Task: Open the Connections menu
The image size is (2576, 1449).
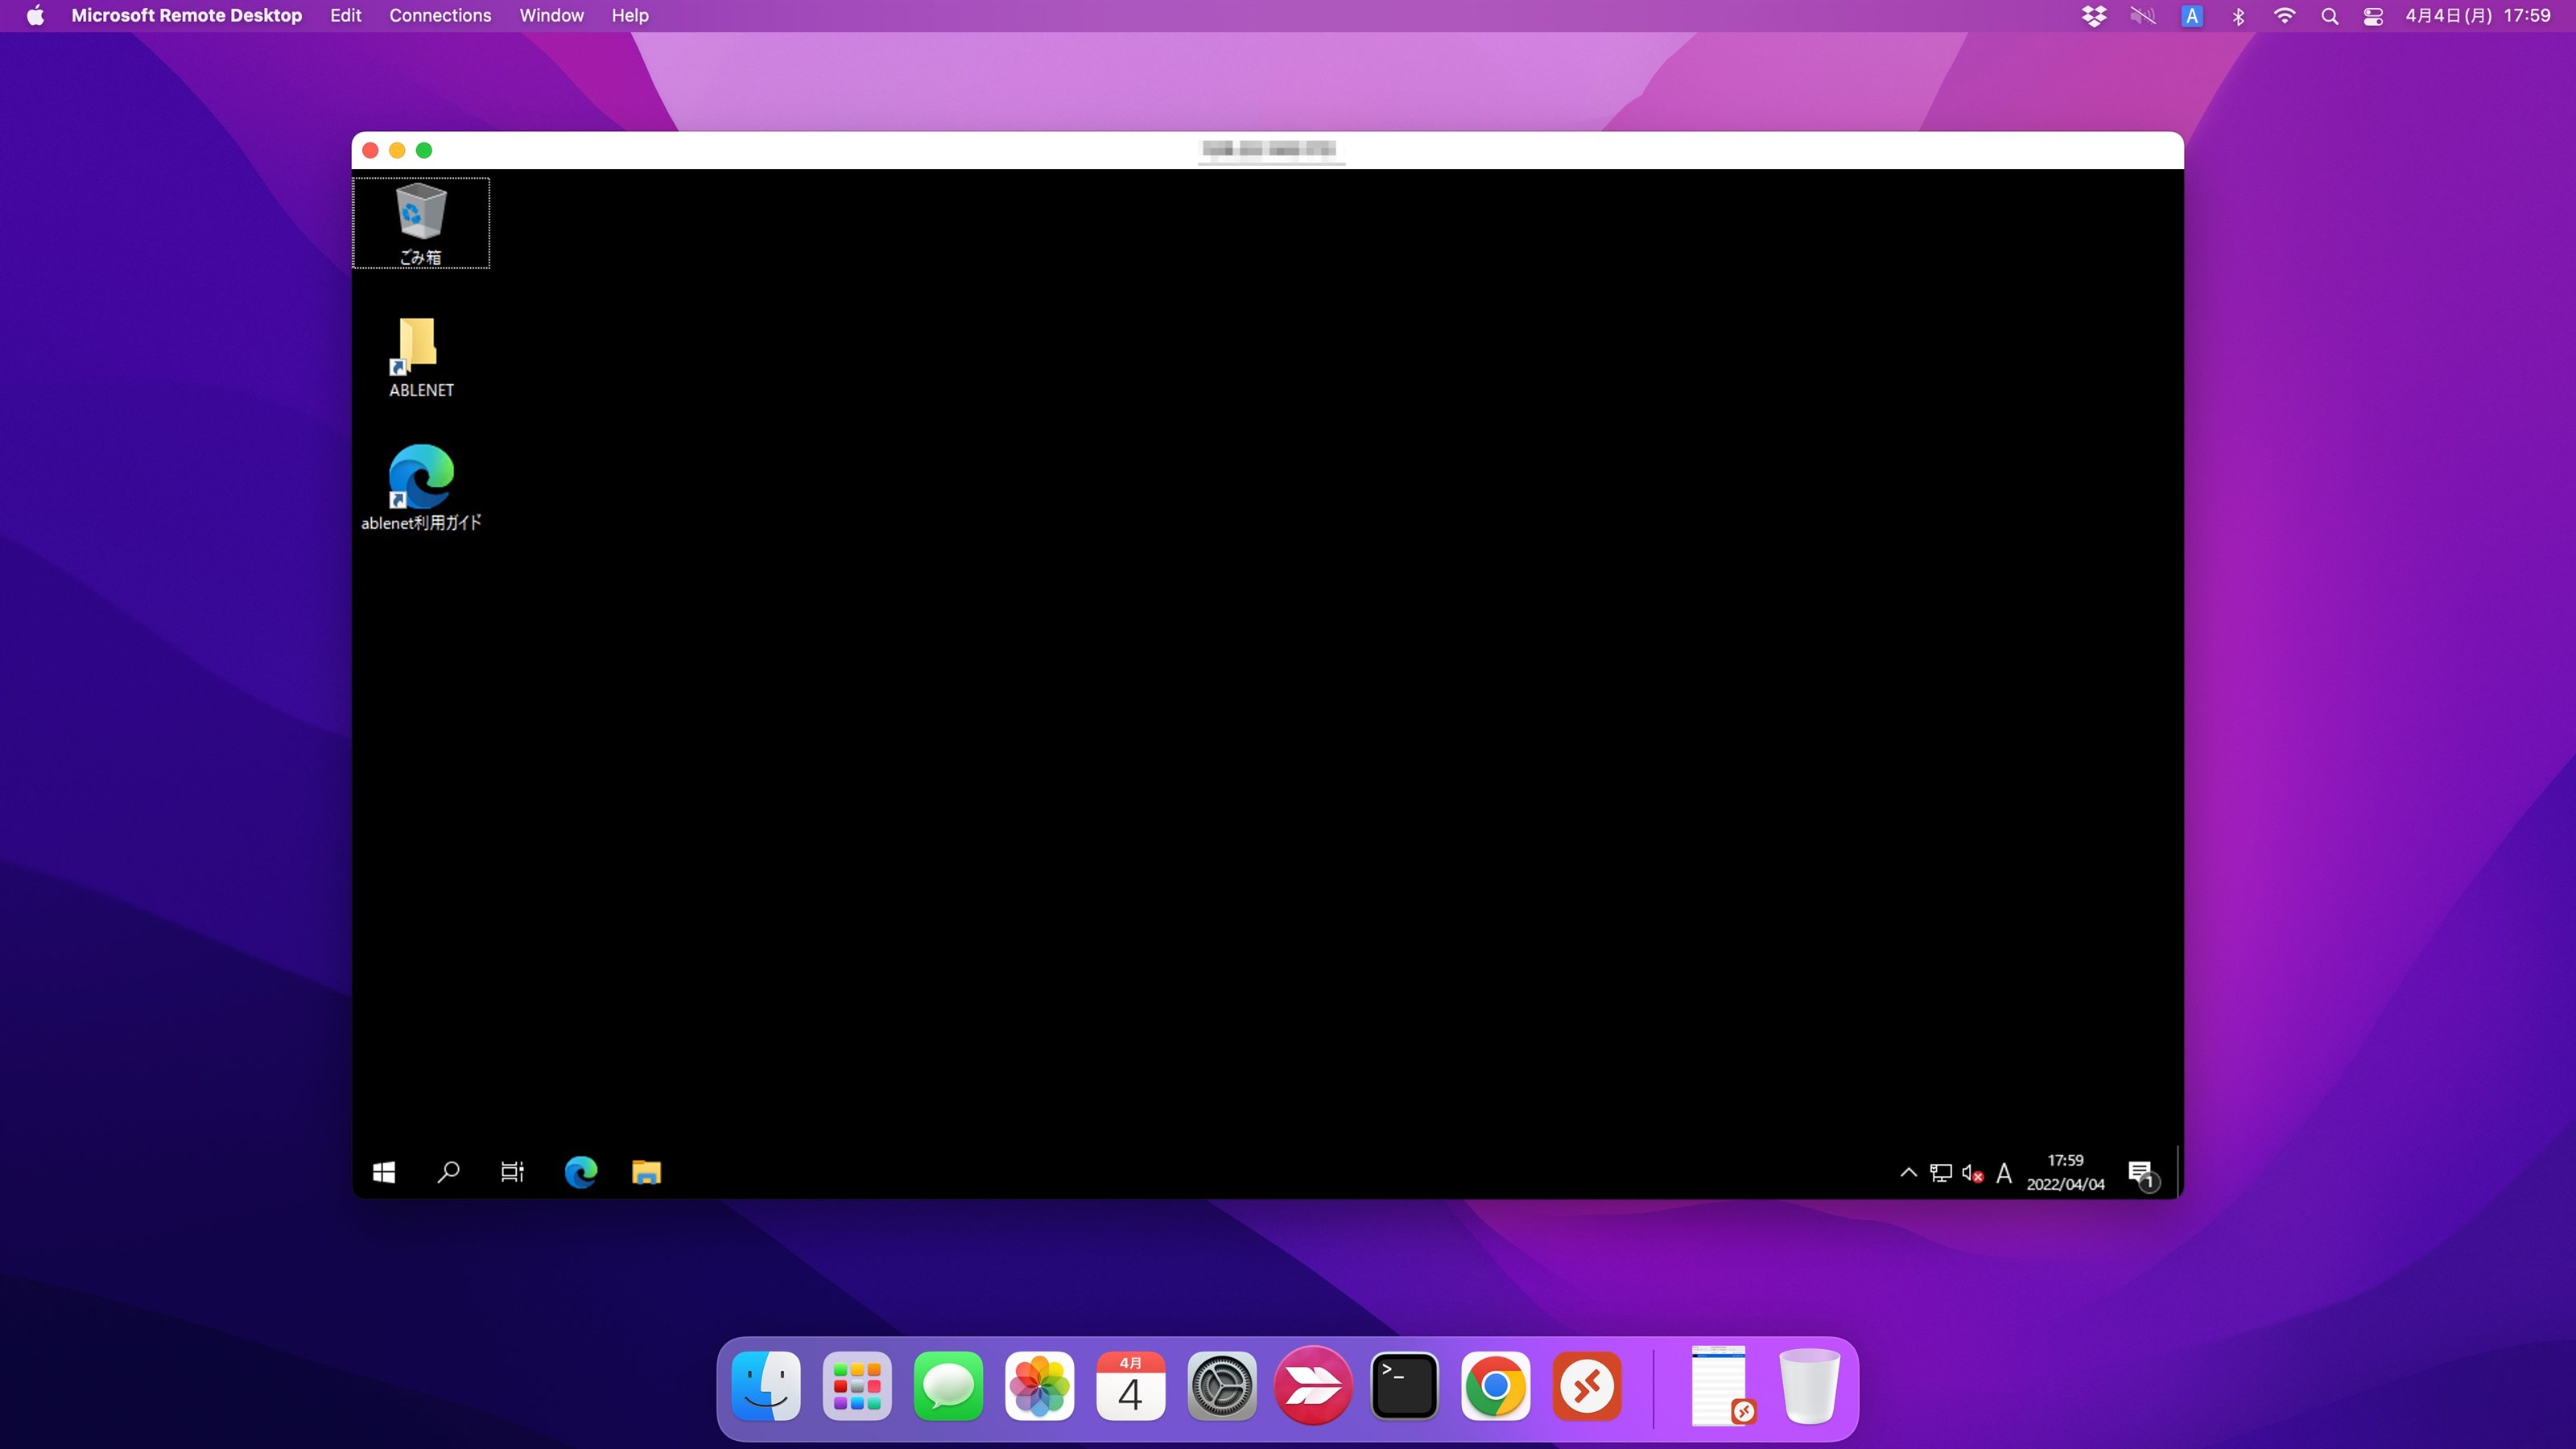Action: tap(440, 16)
